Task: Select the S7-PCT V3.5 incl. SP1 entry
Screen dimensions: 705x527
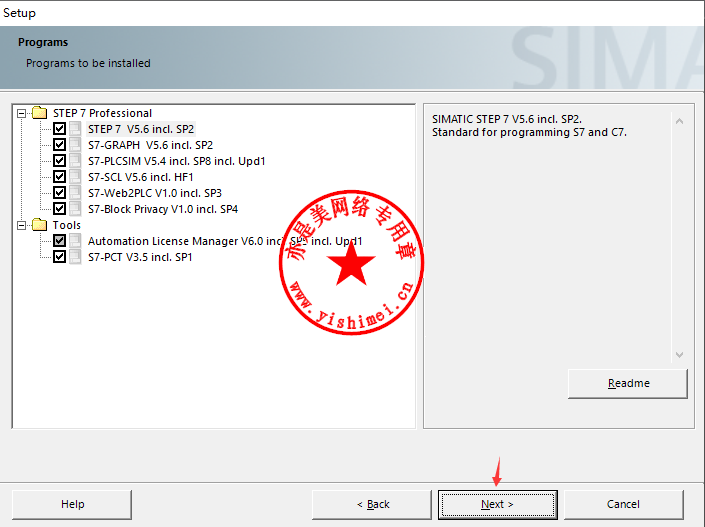Action: coord(140,257)
